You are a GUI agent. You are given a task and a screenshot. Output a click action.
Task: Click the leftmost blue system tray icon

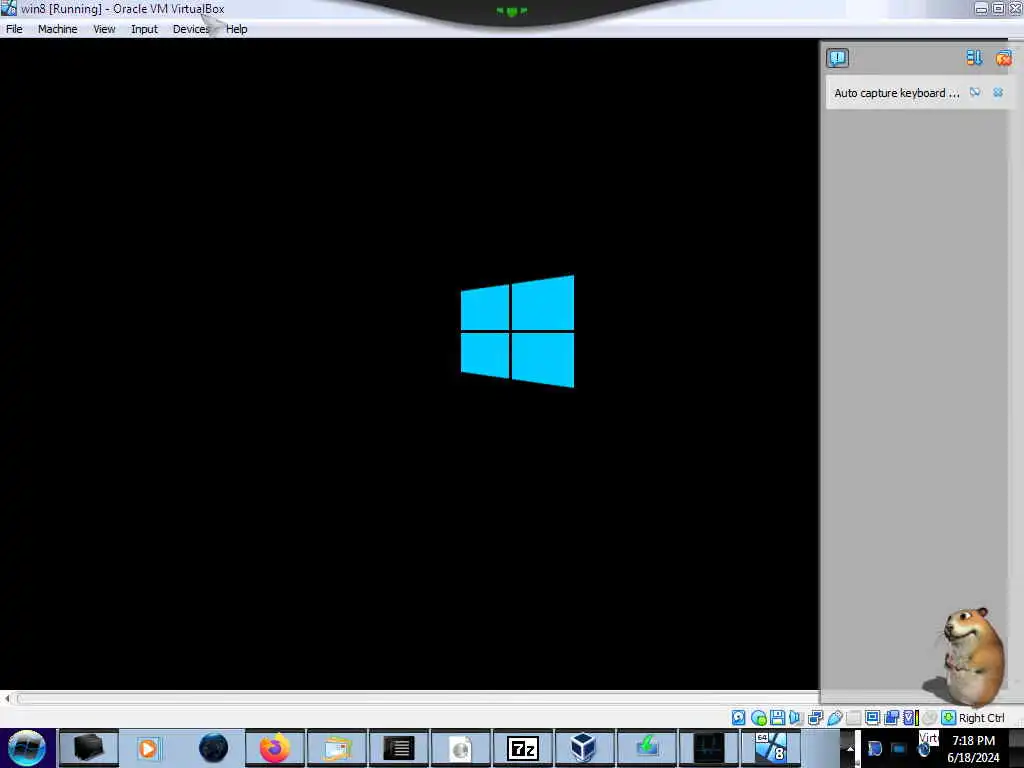coord(874,748)
